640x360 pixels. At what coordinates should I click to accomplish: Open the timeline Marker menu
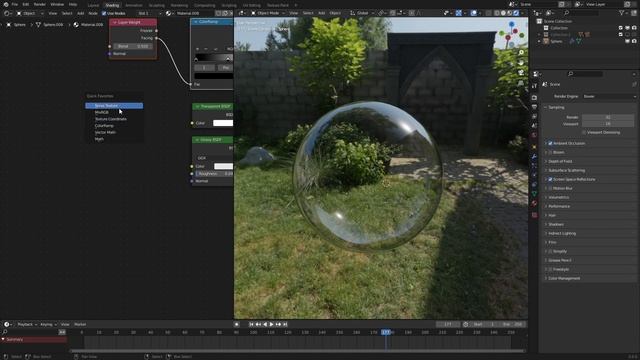click(x=80, y=324)
